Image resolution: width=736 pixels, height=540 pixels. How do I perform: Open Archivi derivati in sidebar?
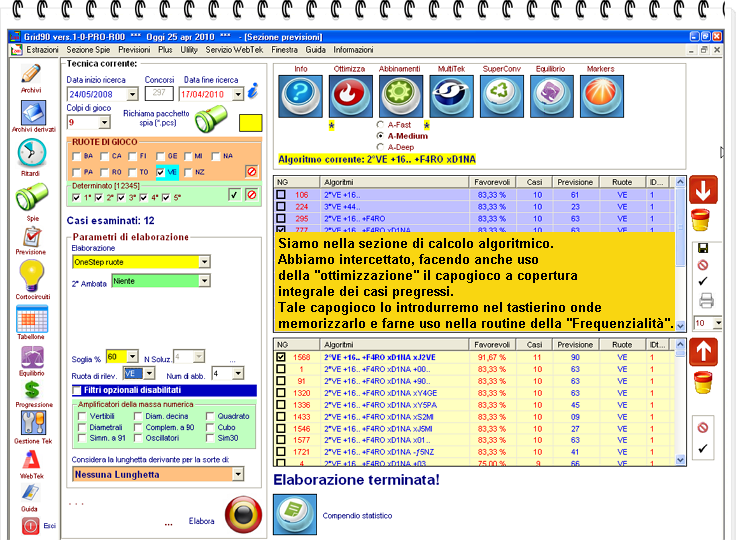[33, 113]
